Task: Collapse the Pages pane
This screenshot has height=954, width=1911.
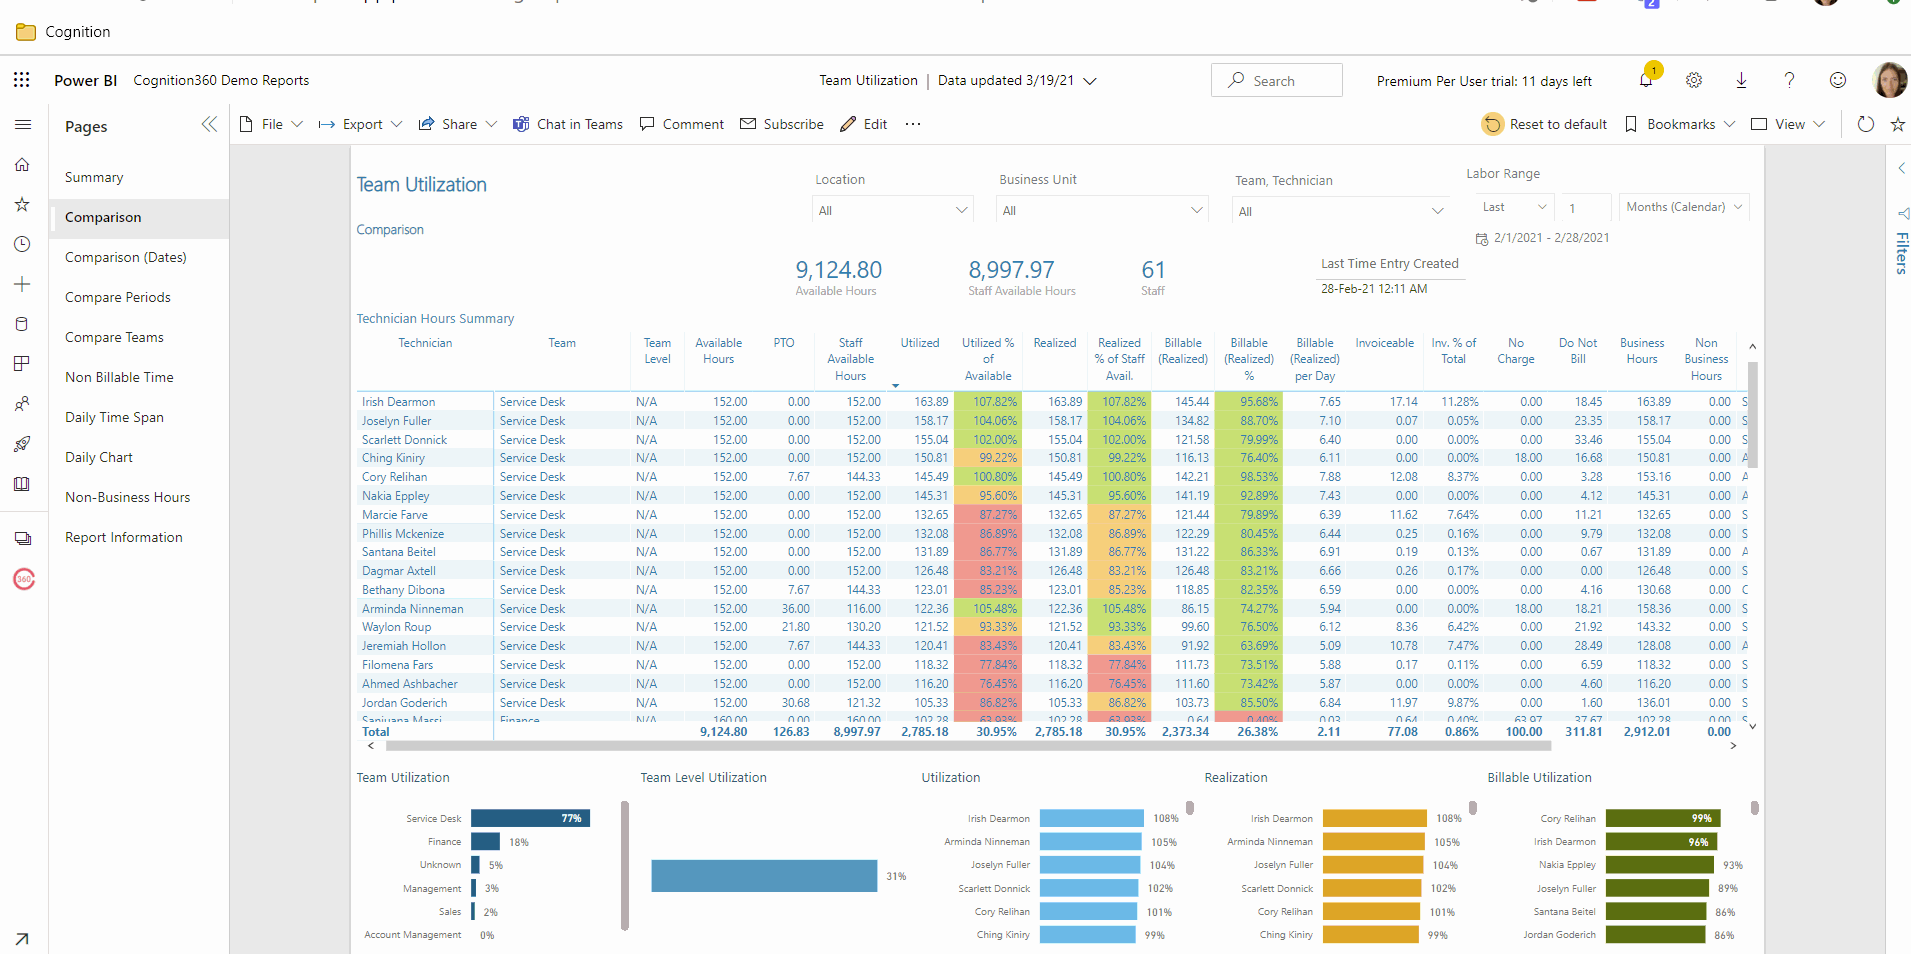Action: click(x=209, y=125)
